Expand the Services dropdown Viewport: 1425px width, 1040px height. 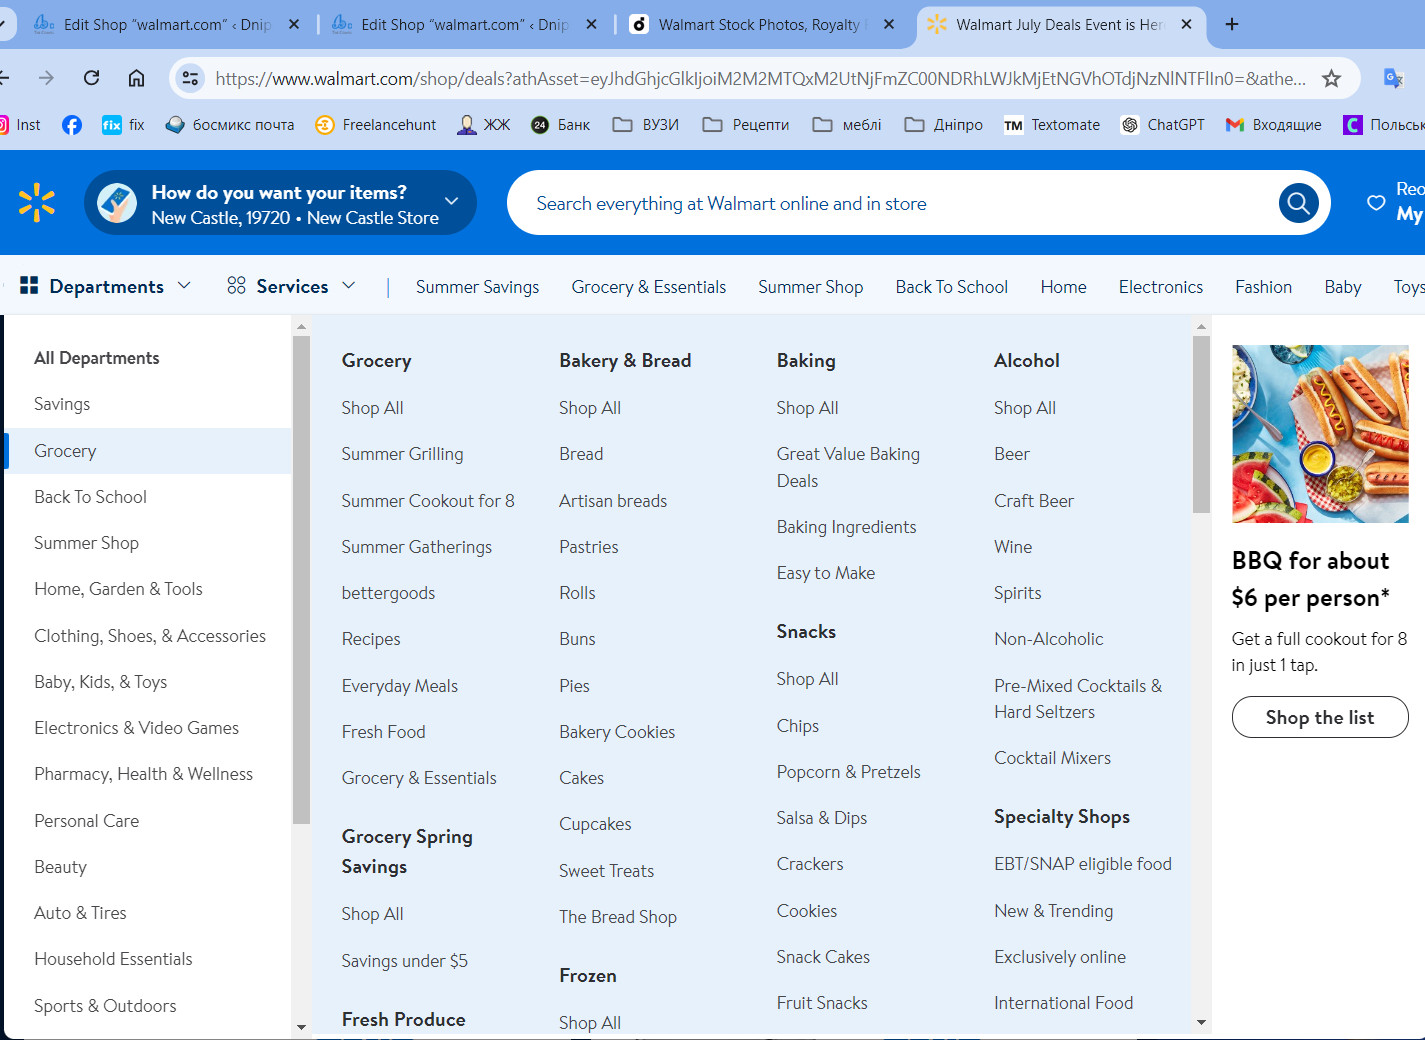(291, 286)
